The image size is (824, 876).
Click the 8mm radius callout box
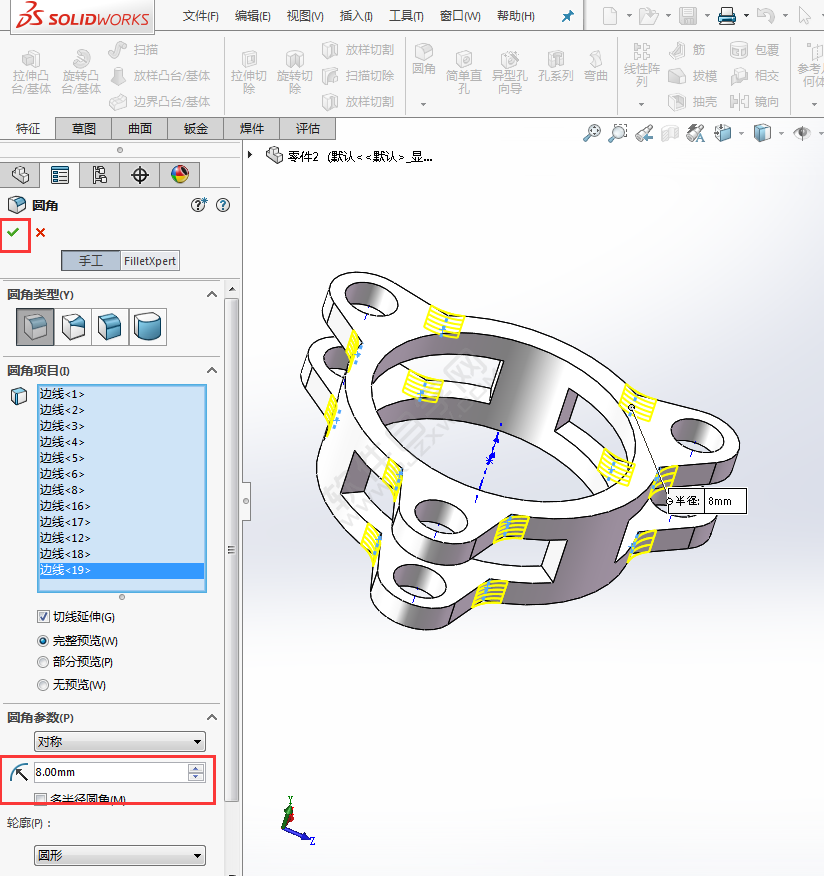tap(725, 501)
